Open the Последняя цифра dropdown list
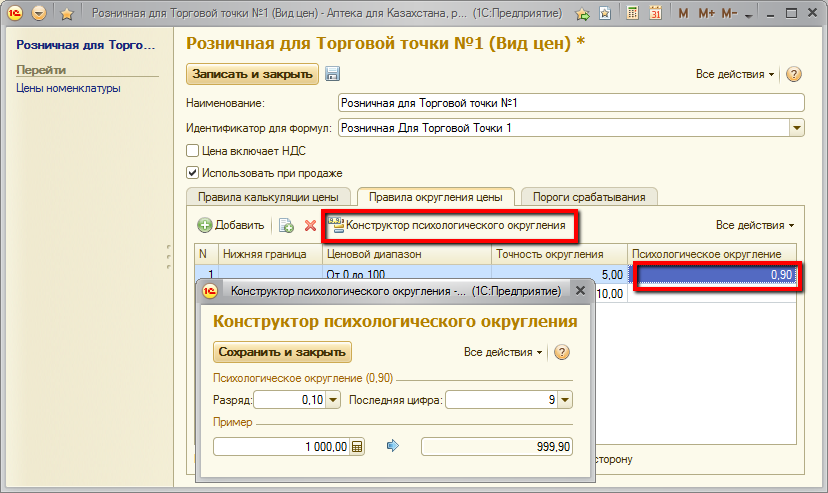Viewport: 828px width, 493px height. 565,401
